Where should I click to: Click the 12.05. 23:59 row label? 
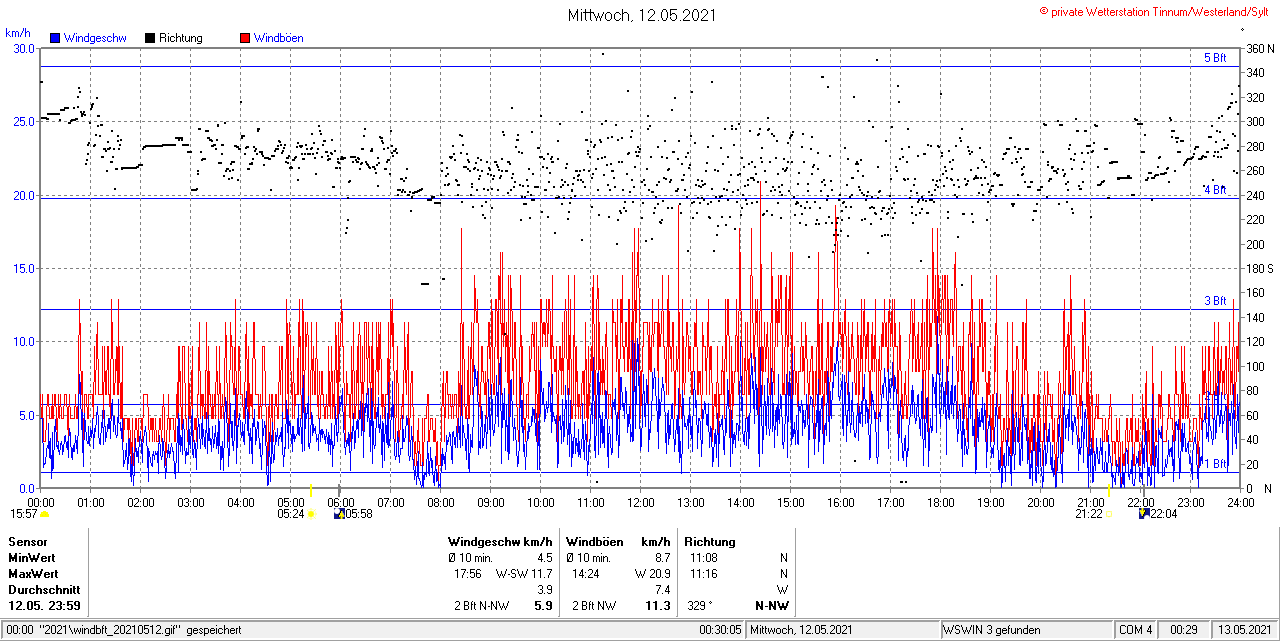(45, 606)
